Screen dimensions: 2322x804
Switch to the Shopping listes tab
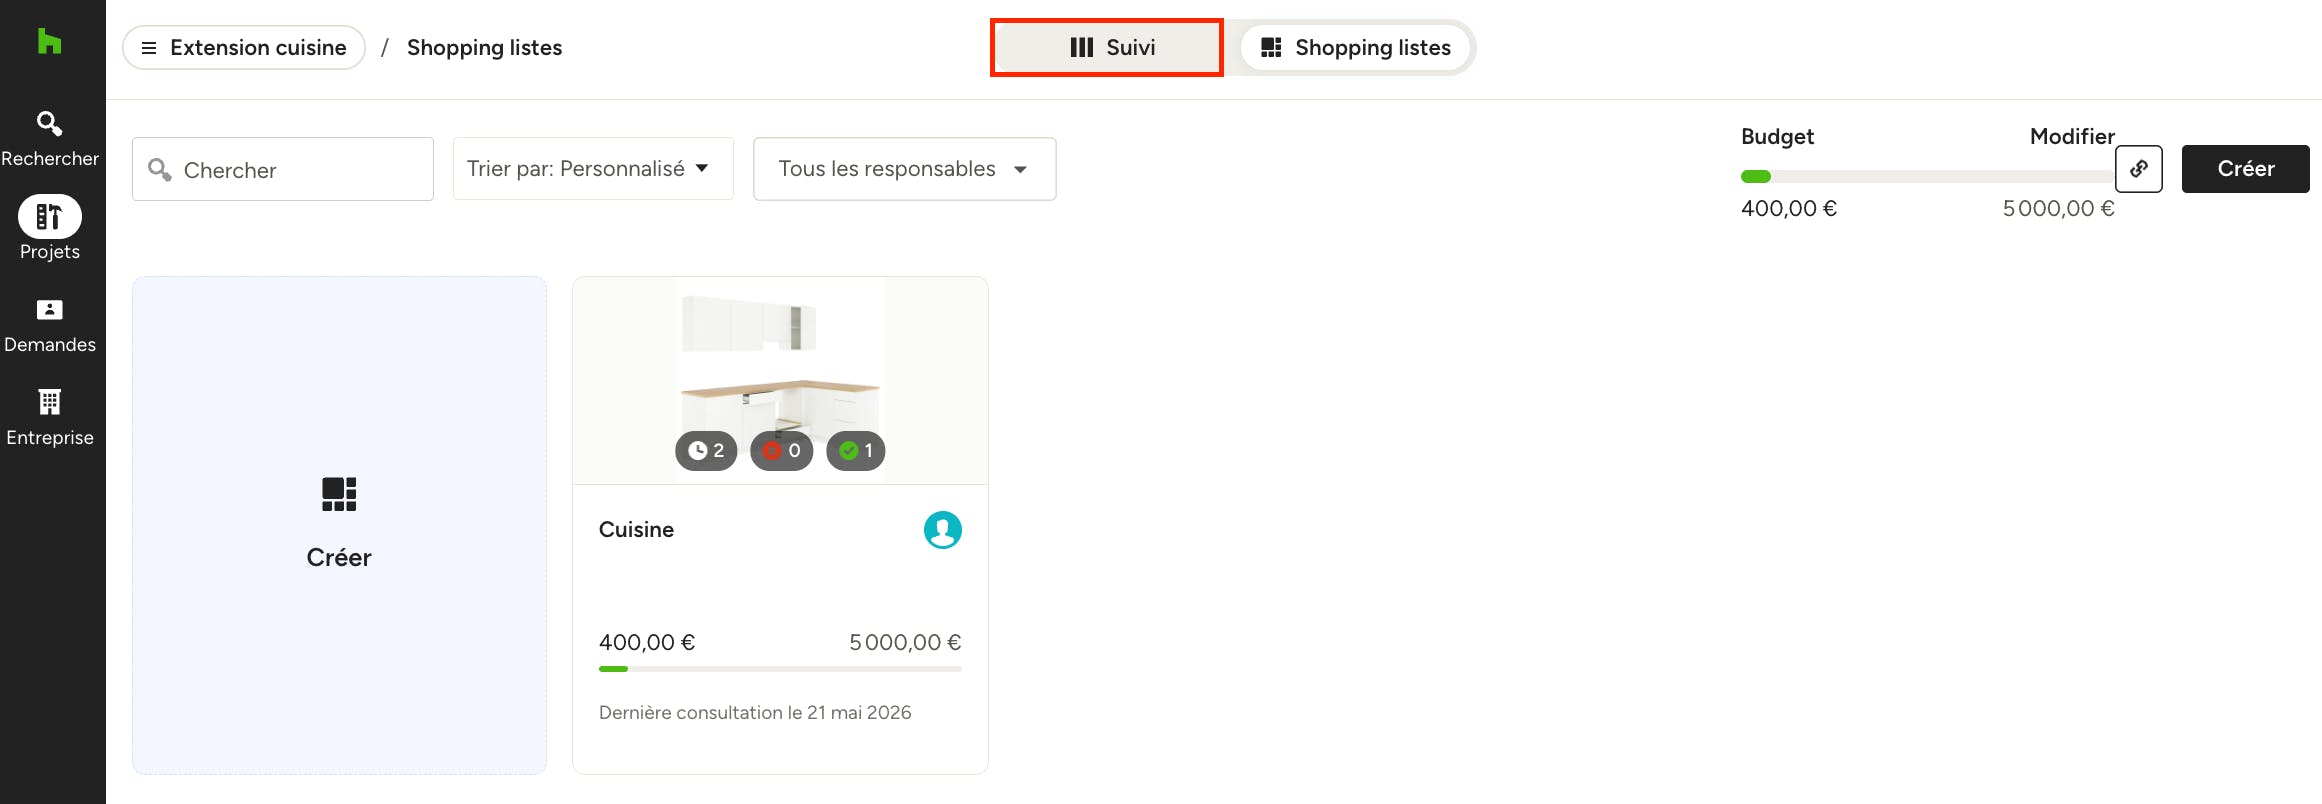coord(1356,48)
